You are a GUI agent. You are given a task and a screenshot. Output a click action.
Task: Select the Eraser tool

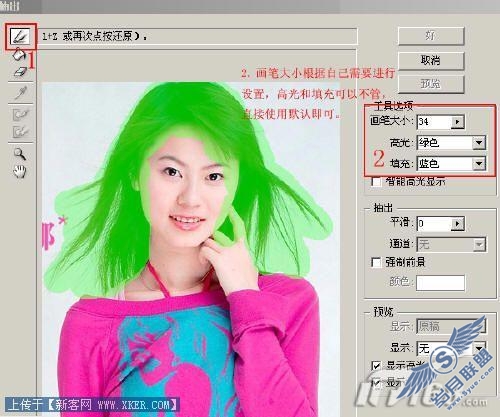20,71
